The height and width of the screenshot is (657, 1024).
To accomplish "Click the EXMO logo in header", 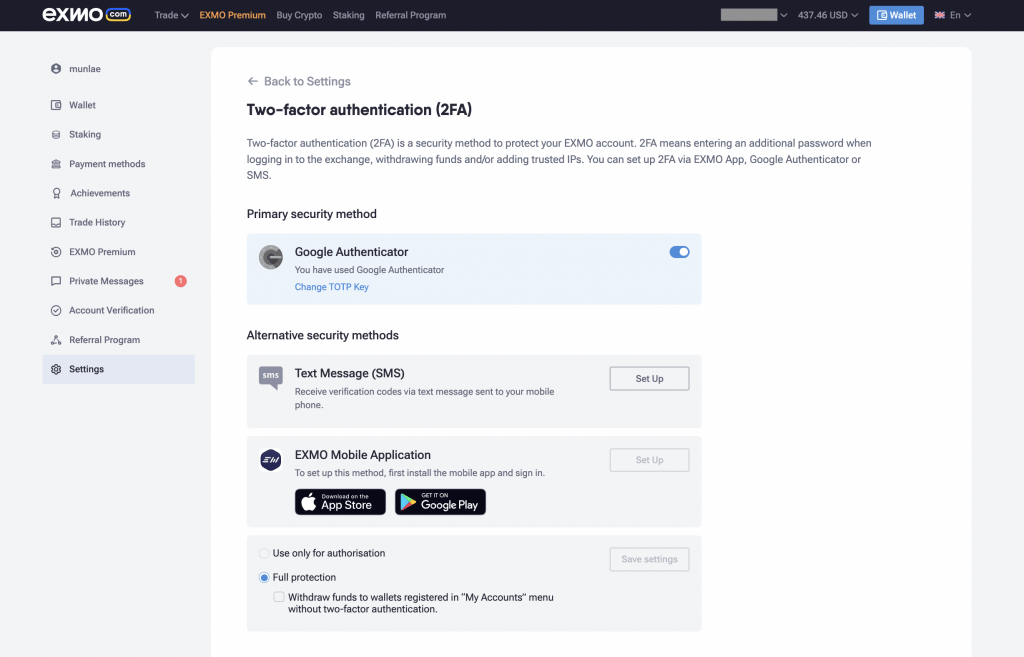I will pyautogui.click(x=86, y=14).
